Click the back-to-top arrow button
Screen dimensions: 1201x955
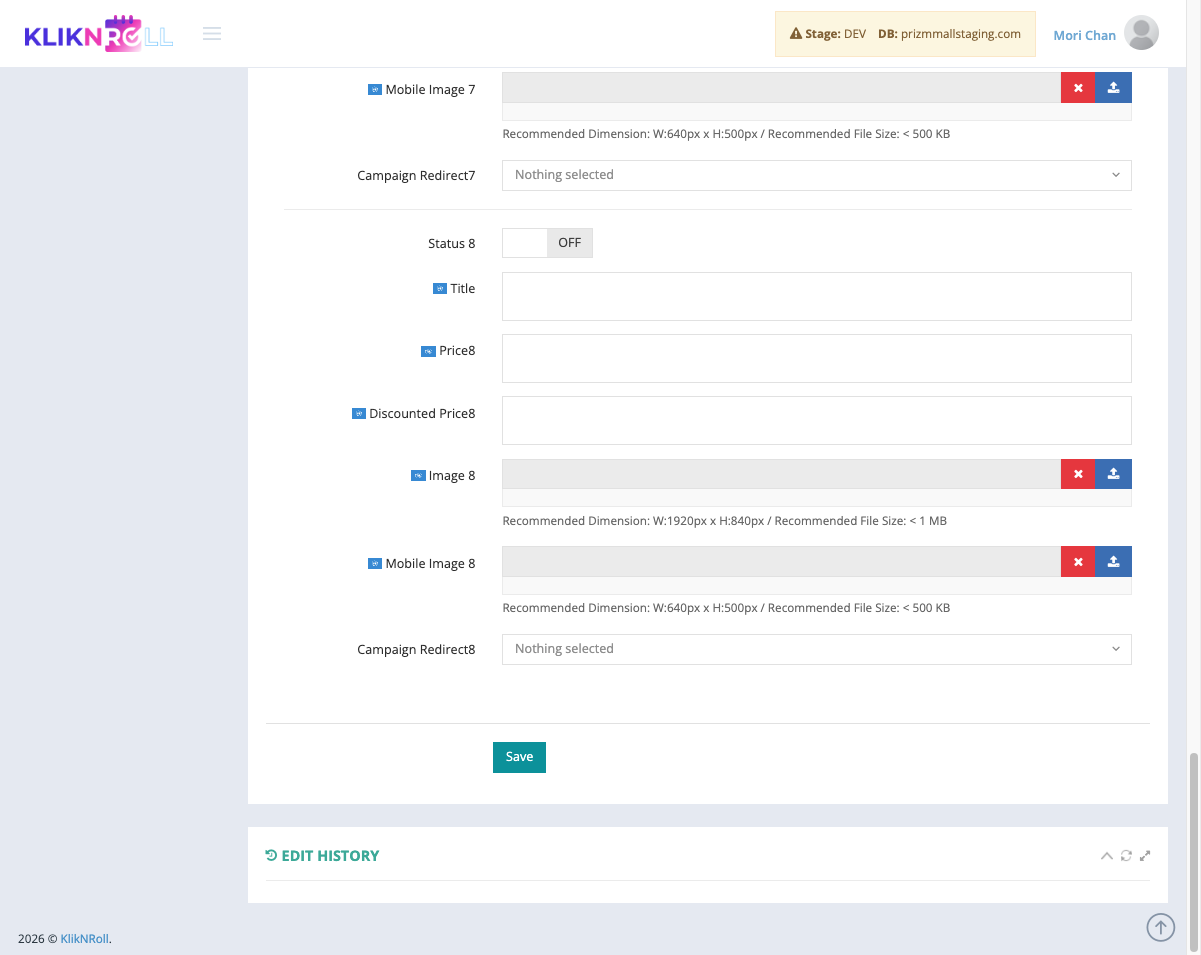click(1160, 927)
